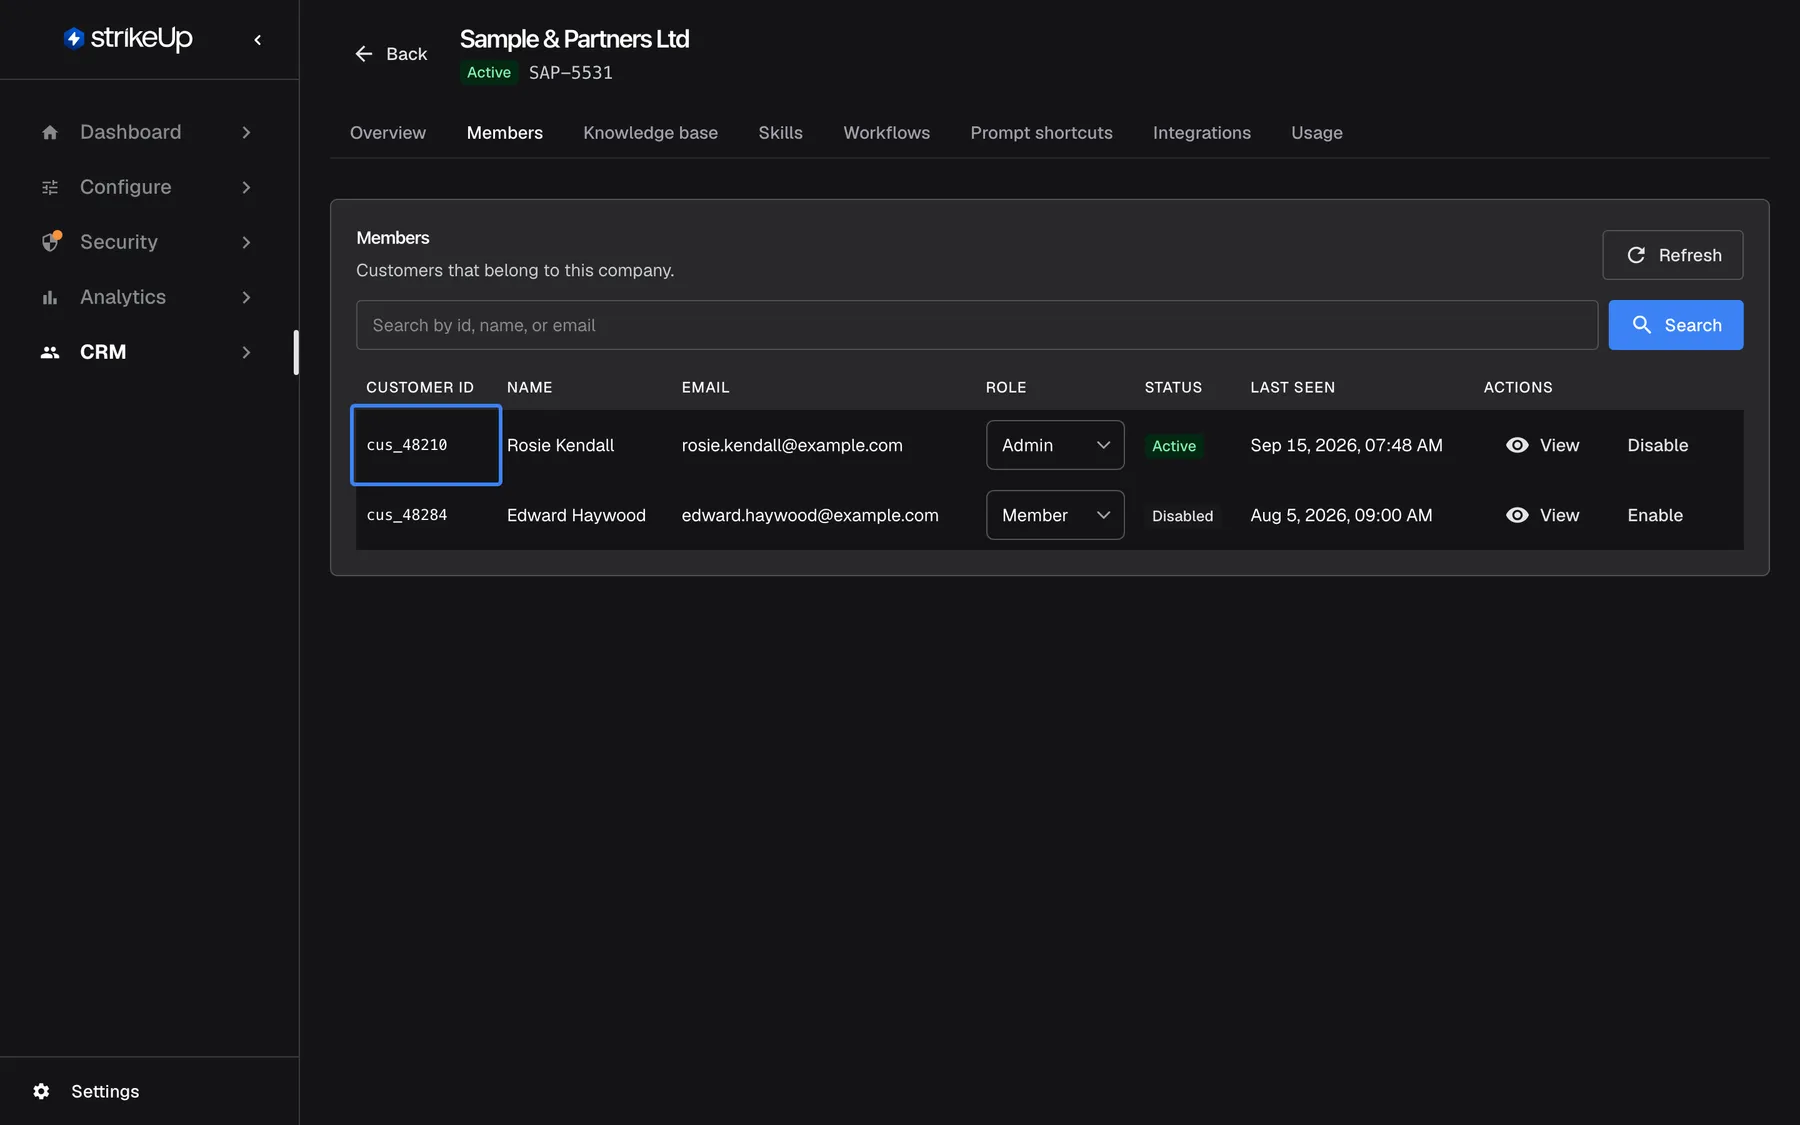Viewport: 1800px width, 1125px height.
Task: Expand the Analytics menu chevron
Action: [x=246, y=297]
